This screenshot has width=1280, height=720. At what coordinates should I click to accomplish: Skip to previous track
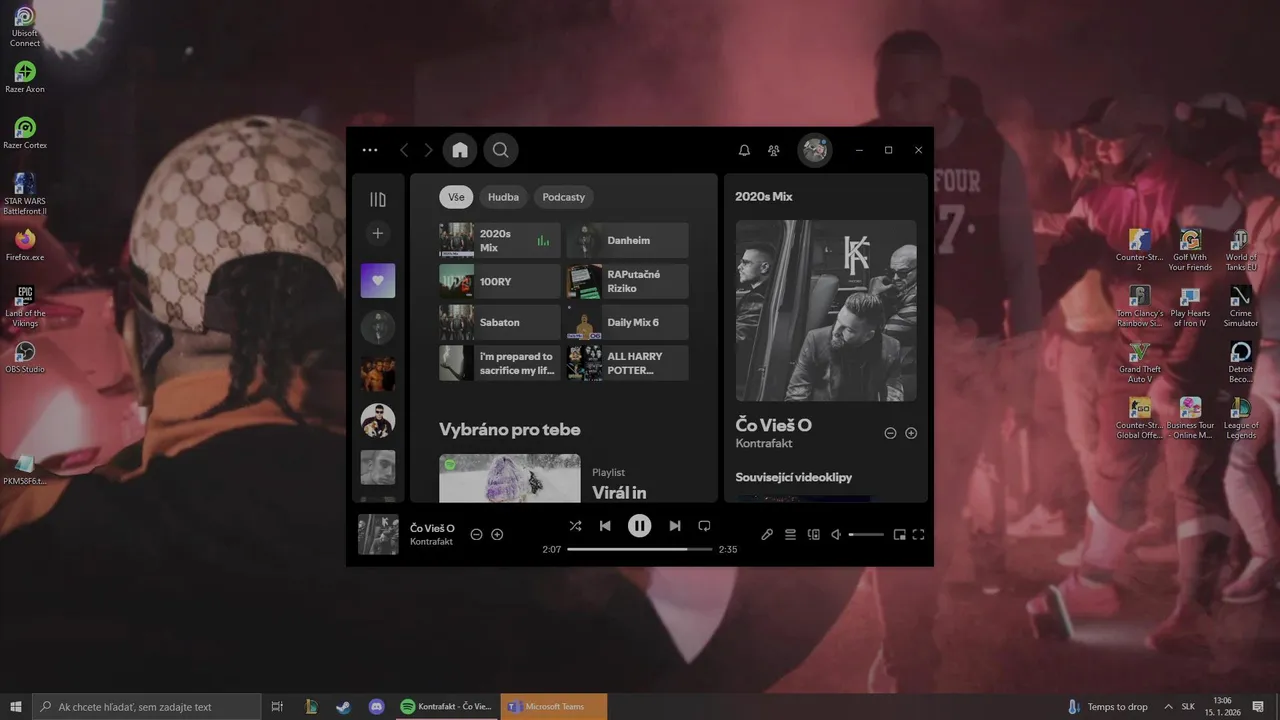pos(605,526)
